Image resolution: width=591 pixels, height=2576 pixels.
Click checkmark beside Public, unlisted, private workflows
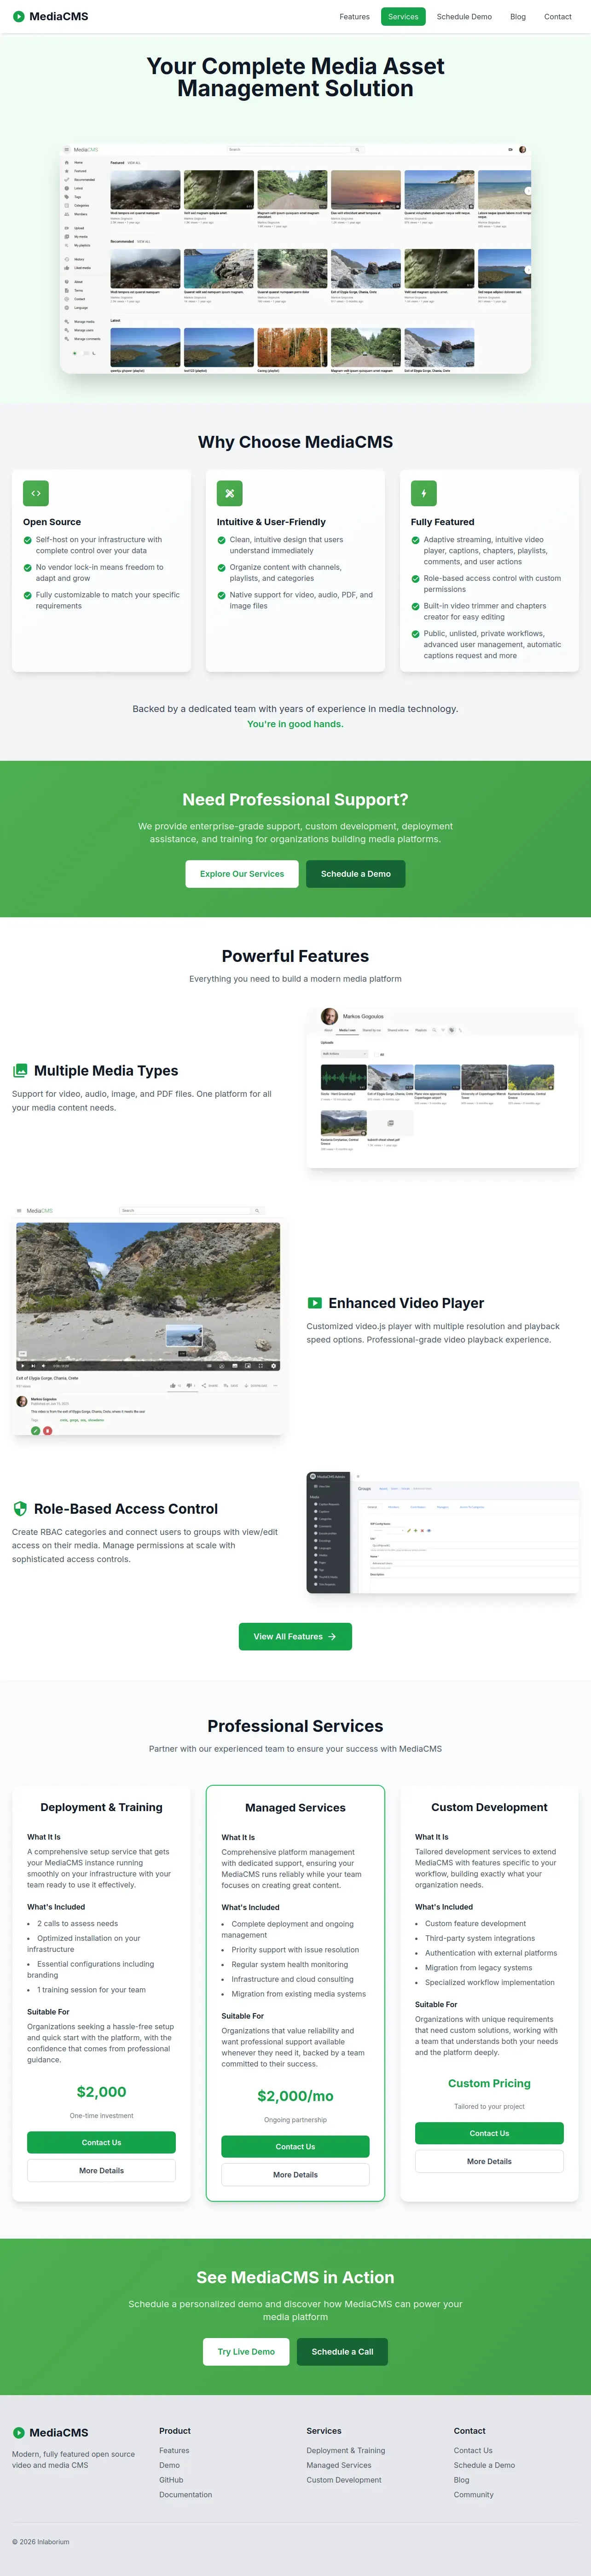click(416, 634)
